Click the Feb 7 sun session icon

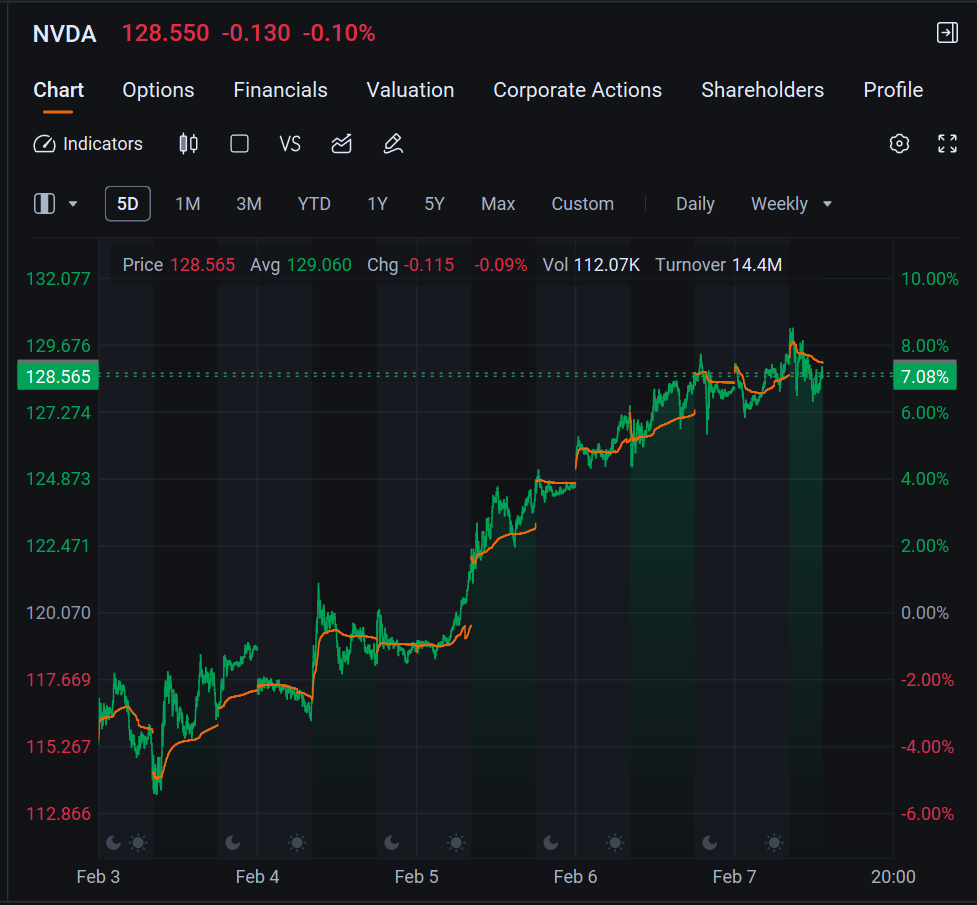tap(774, 843)
